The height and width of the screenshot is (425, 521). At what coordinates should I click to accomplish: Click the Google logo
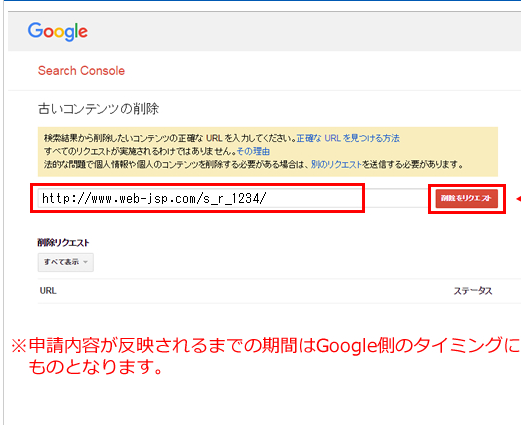pyautogui.click(x=58, y=32)
